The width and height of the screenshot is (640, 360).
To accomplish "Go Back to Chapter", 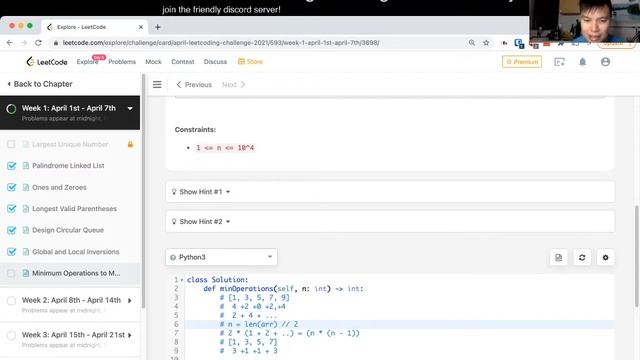I will click(40, 84).
